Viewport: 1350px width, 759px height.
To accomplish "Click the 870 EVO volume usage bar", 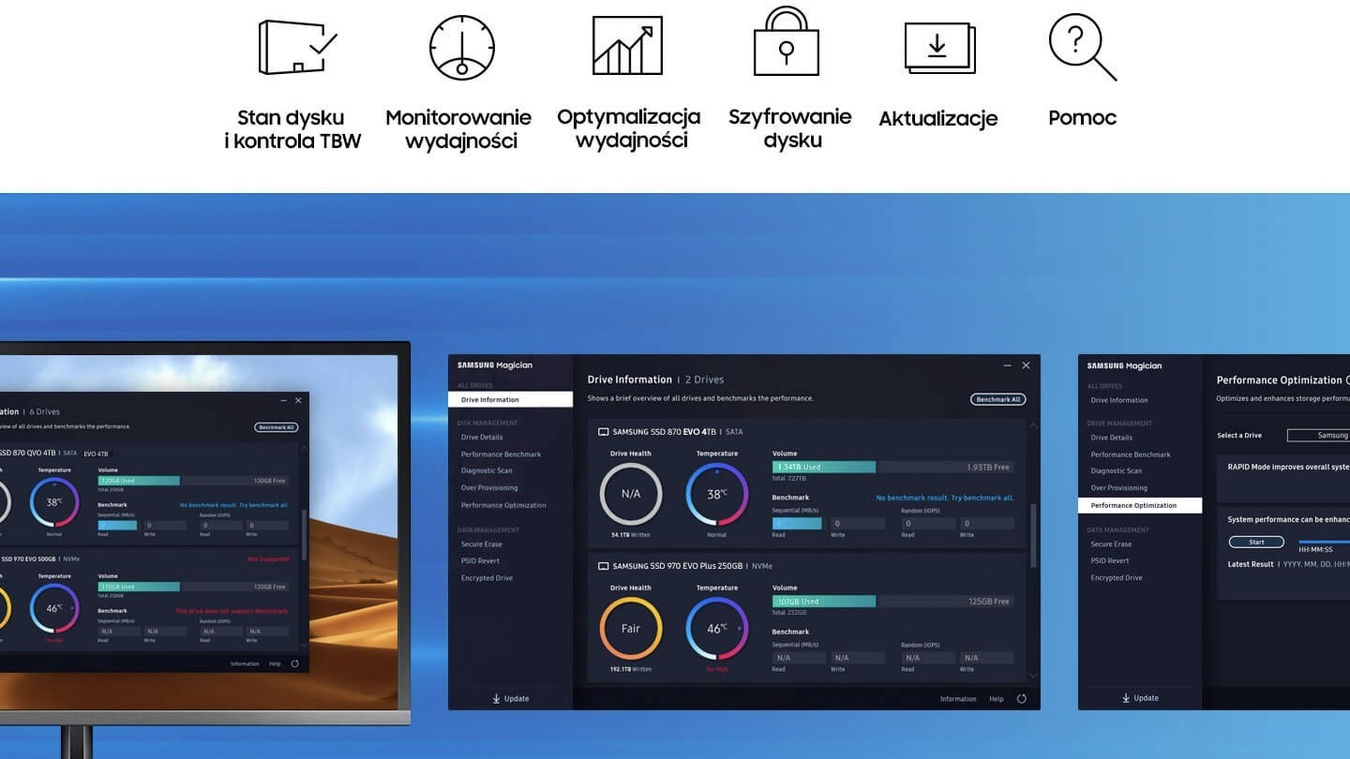I will (x=892, y=467).
